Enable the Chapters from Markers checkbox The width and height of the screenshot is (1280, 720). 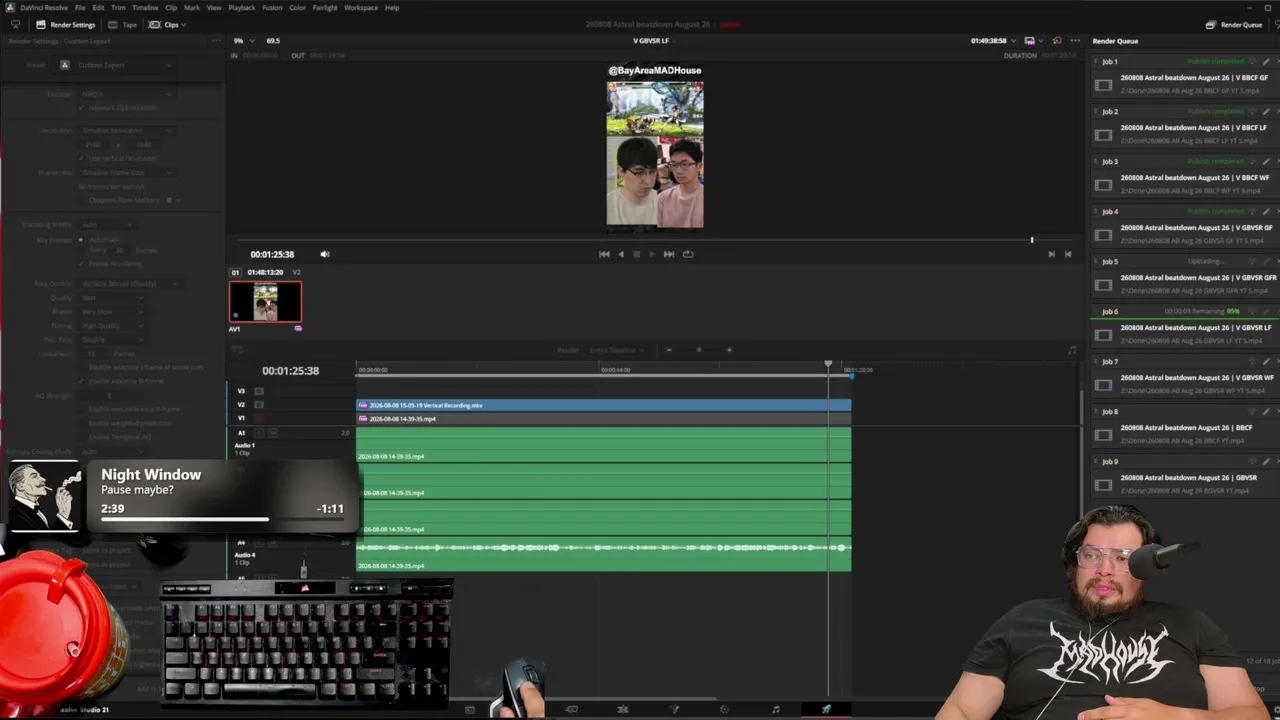(81, 200)
